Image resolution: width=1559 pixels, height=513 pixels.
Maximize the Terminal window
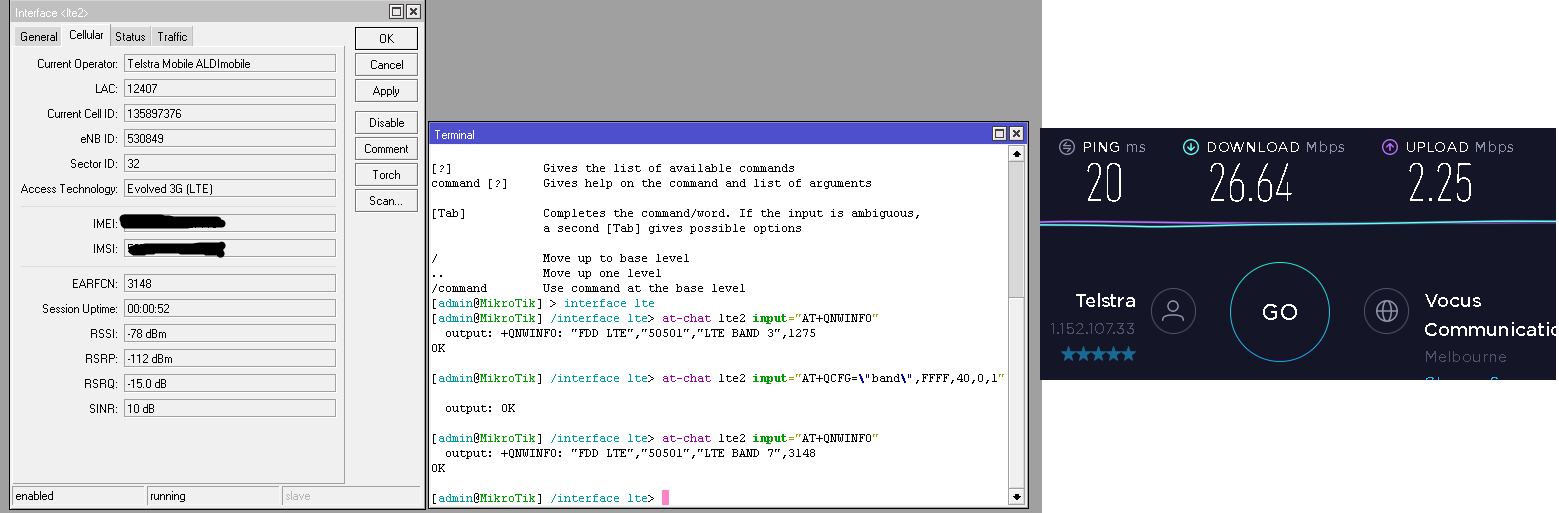1000,134
